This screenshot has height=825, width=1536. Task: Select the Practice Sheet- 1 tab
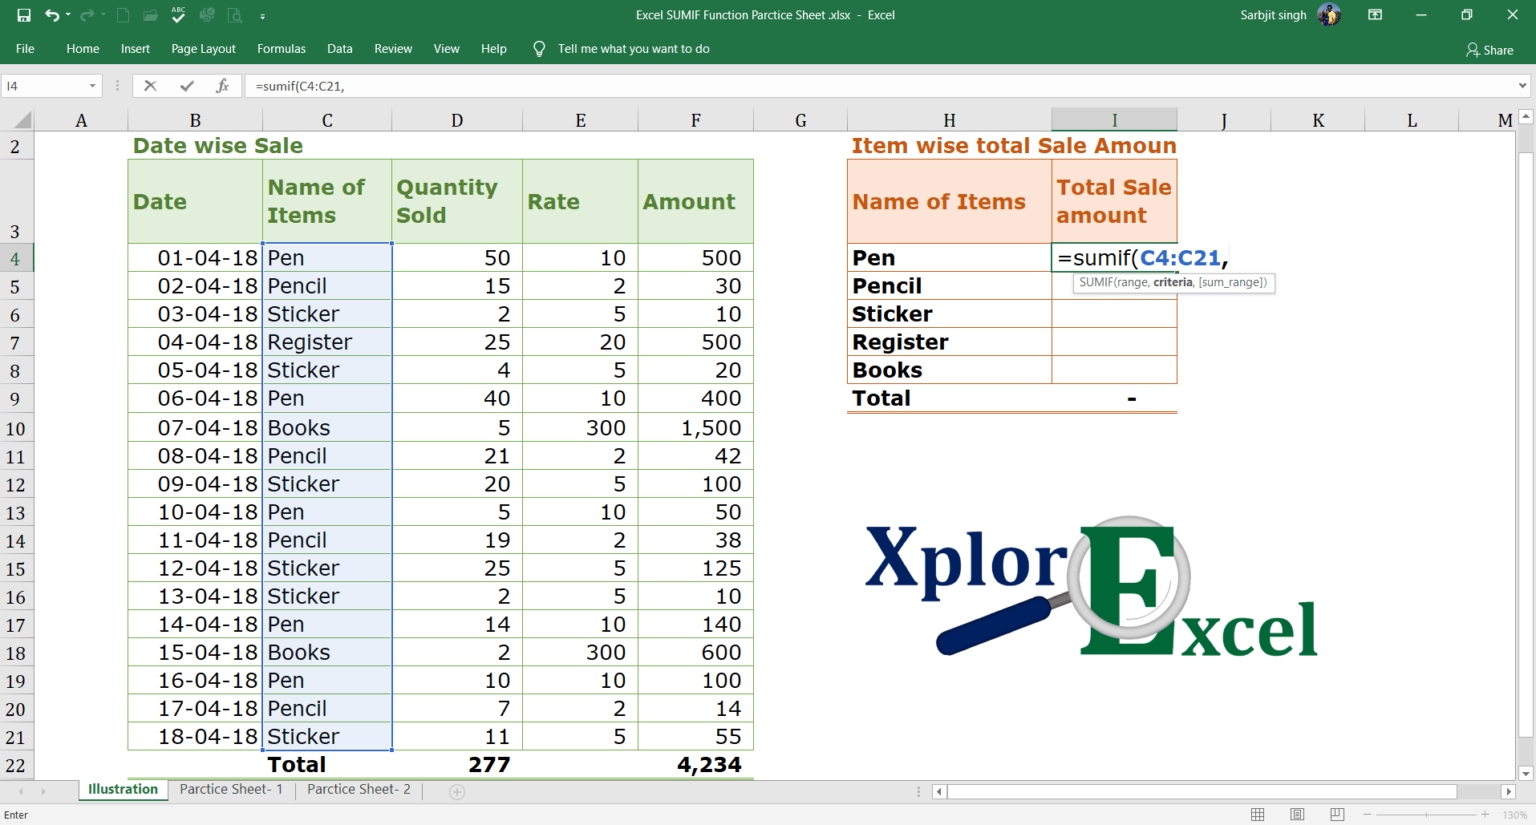tap(230, 789)
